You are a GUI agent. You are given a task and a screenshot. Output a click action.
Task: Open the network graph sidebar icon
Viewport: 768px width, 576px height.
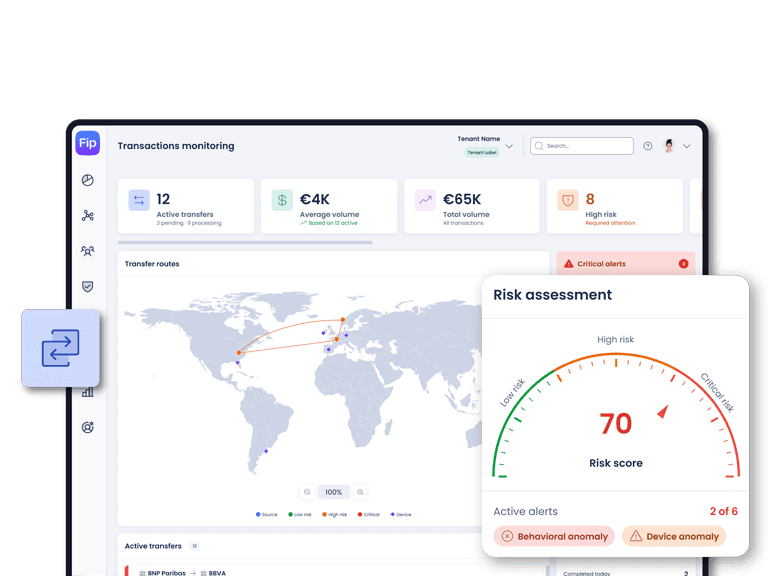point(88,216)
